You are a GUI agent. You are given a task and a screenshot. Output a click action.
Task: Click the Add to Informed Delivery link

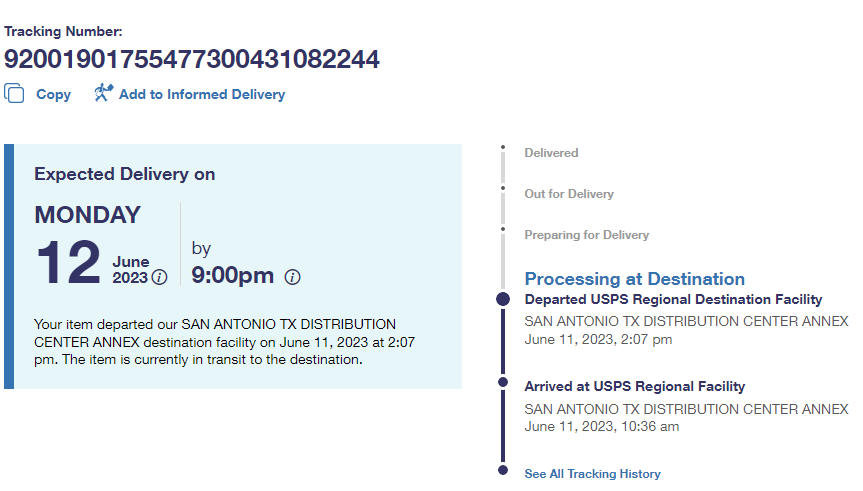(x=201, y=94)
